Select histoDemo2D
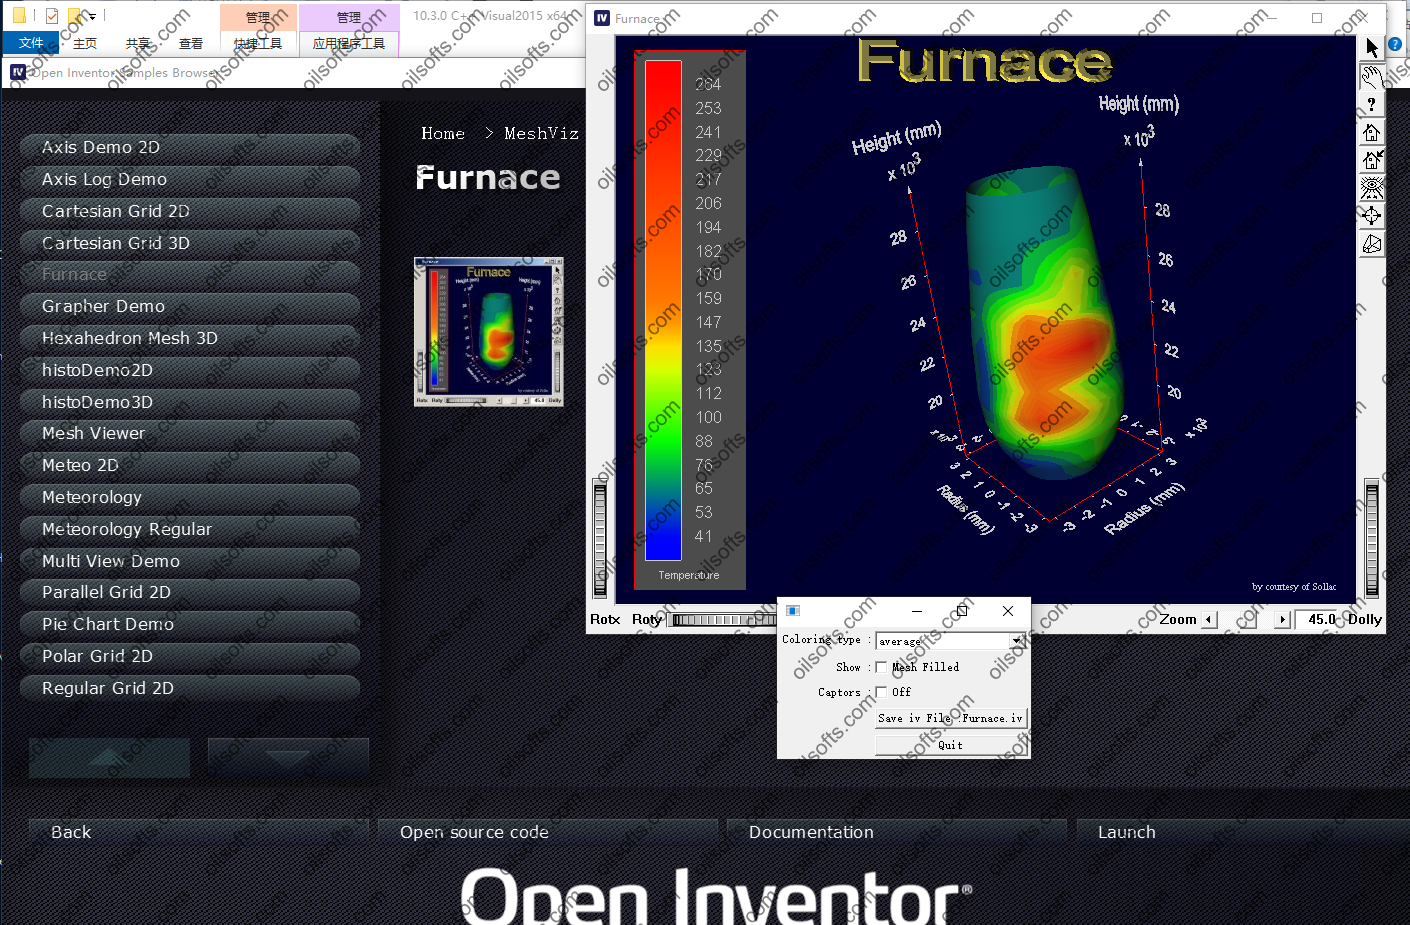Screen dimensions: 1410x925 click(x=190, y=370)
